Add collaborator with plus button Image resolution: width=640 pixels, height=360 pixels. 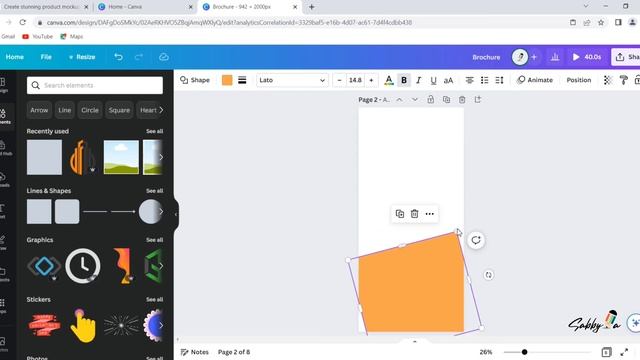534,57
